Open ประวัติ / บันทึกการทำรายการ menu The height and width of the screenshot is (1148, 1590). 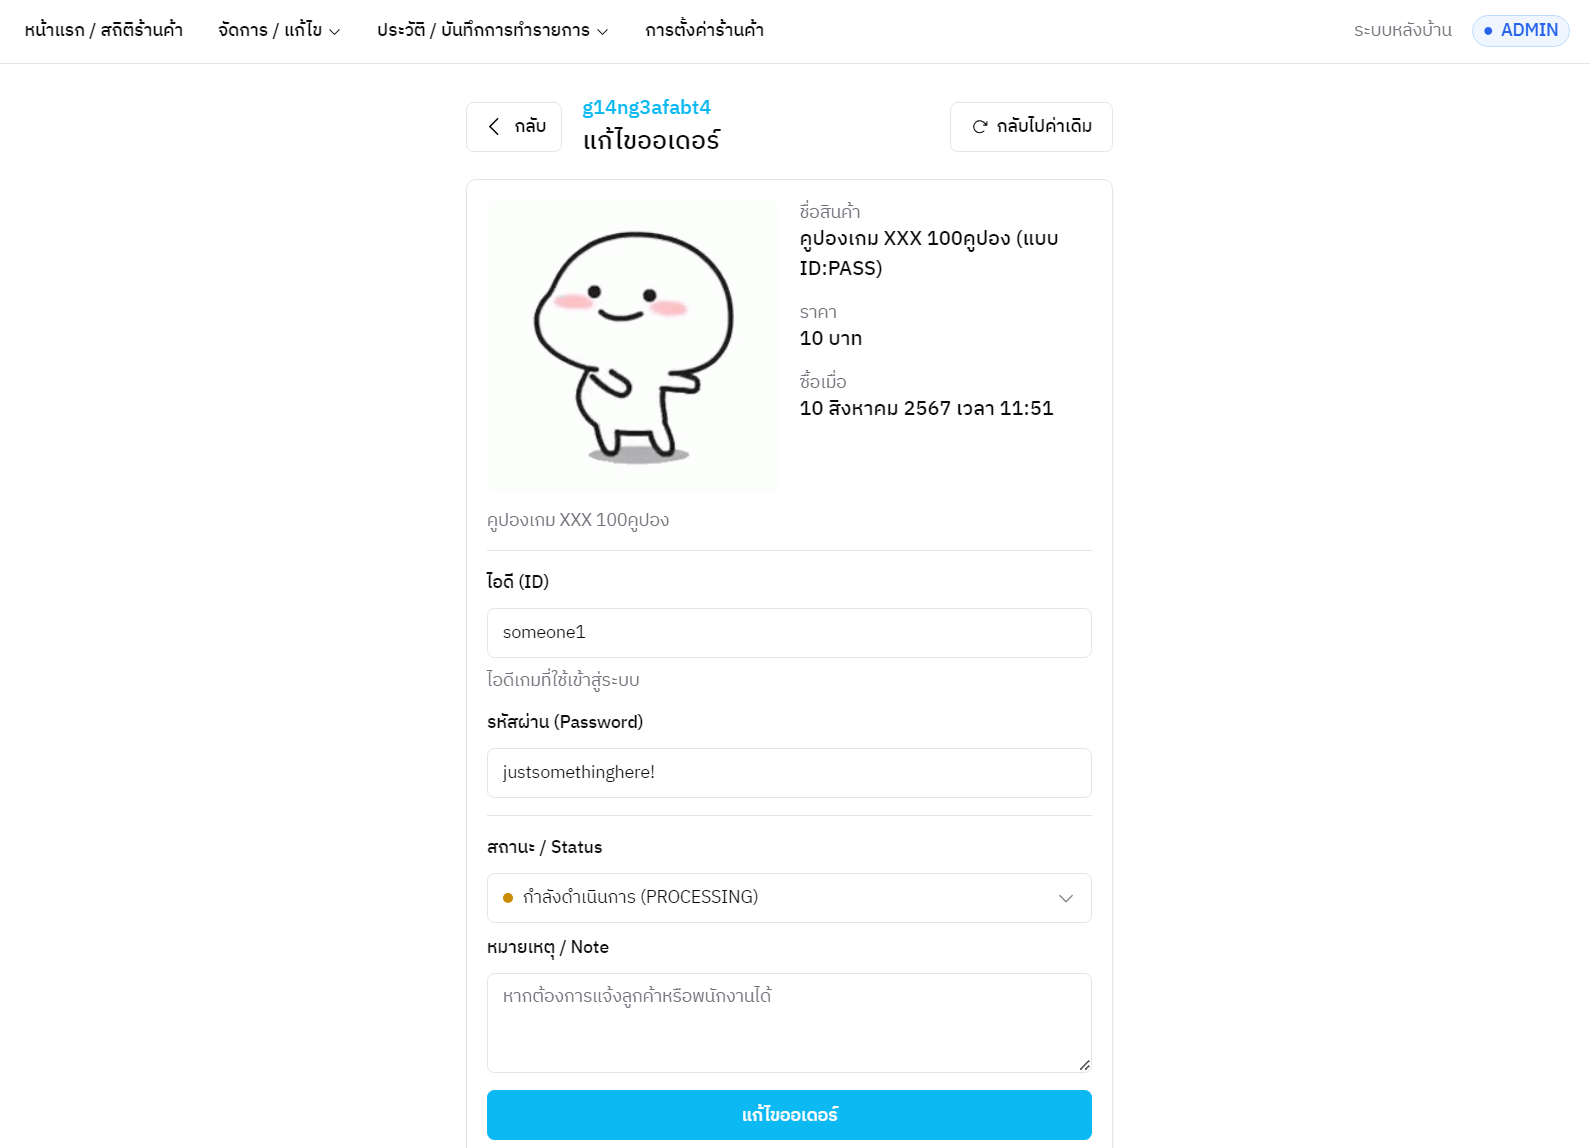click(x=493, y=30)
